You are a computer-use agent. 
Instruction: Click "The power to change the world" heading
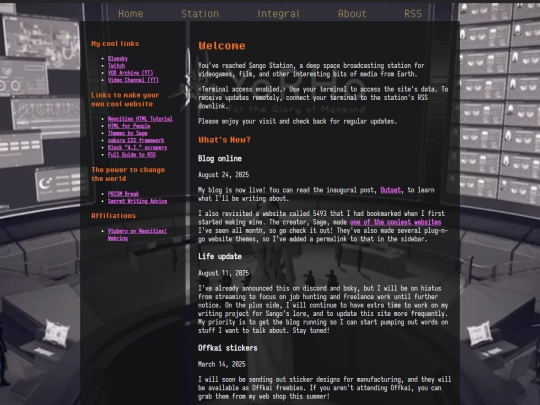pos(128,174)
